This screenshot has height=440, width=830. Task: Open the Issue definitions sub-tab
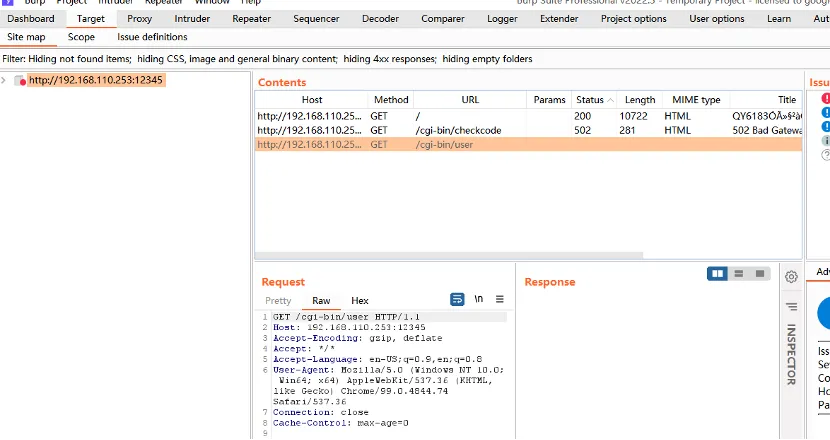pyautogui.click(x=152, y=38)
